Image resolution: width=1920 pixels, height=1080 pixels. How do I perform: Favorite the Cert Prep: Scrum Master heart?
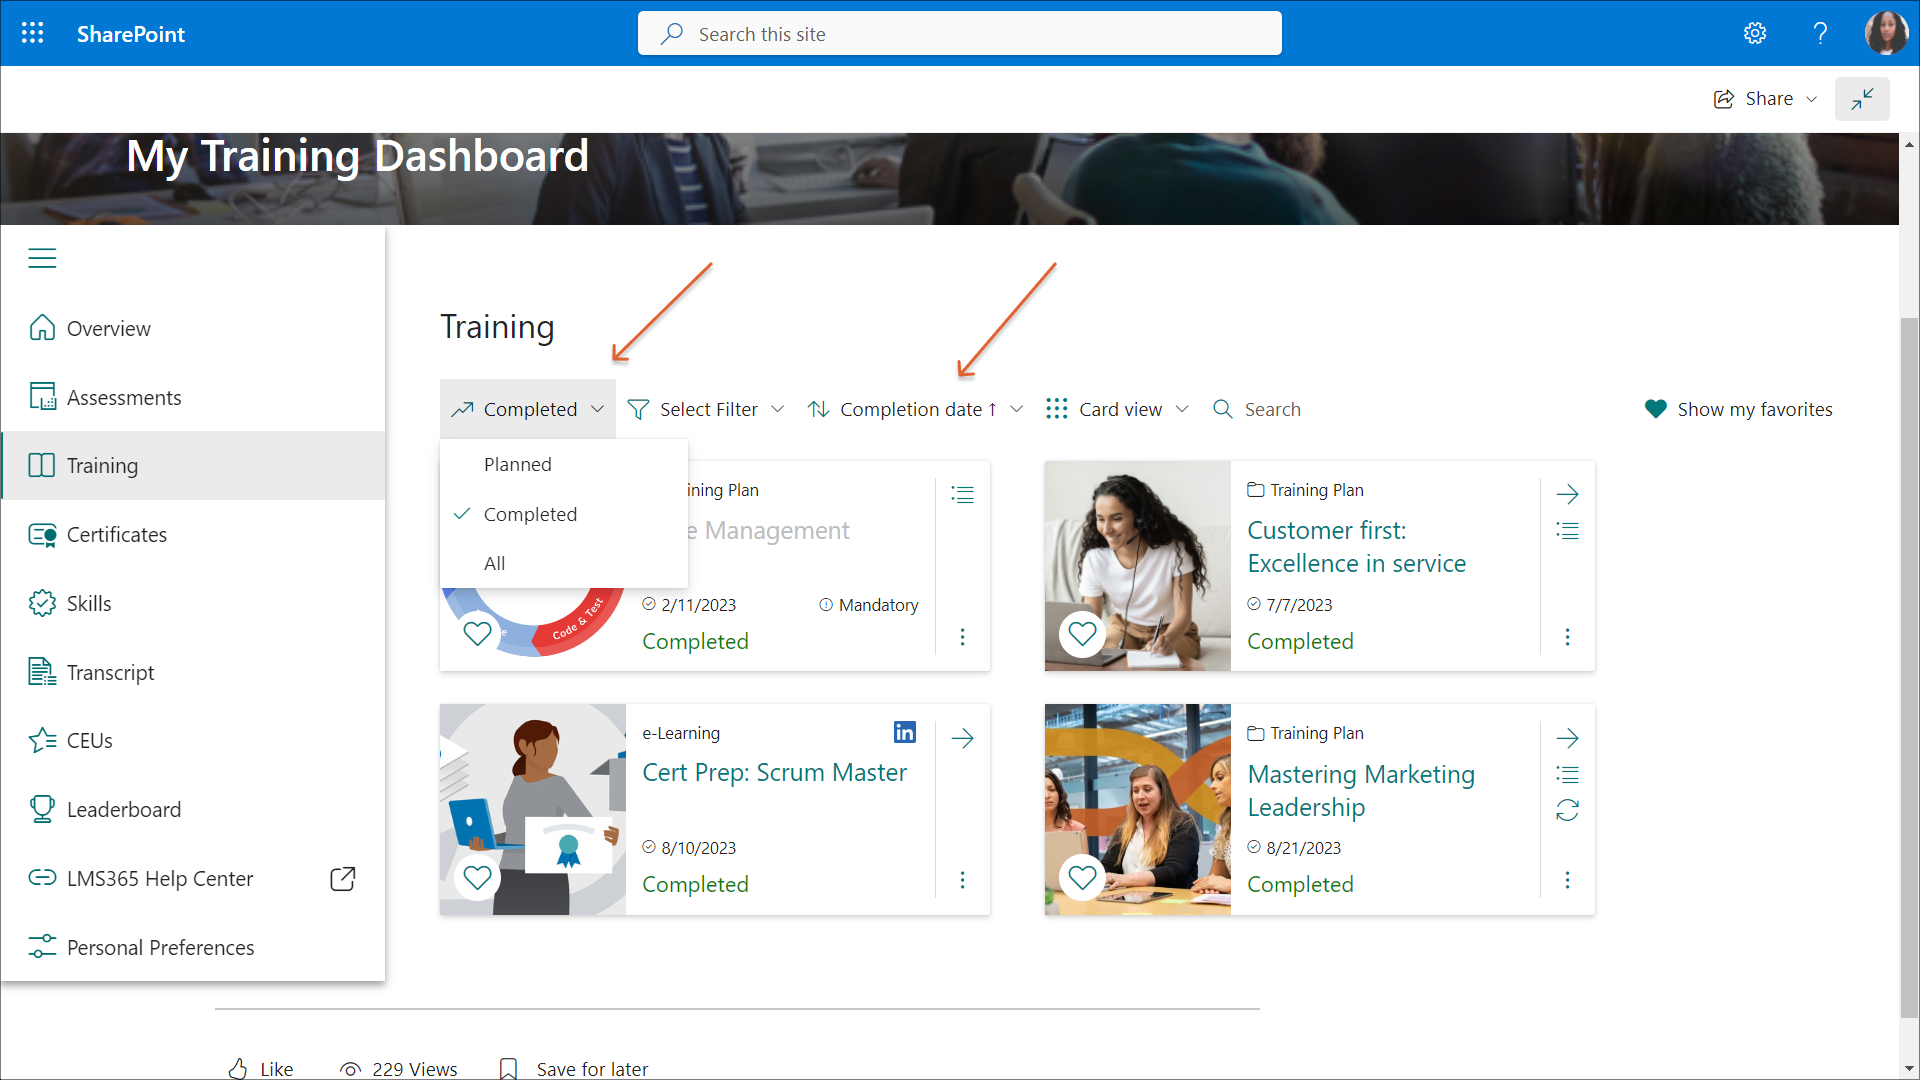point(478,877)
